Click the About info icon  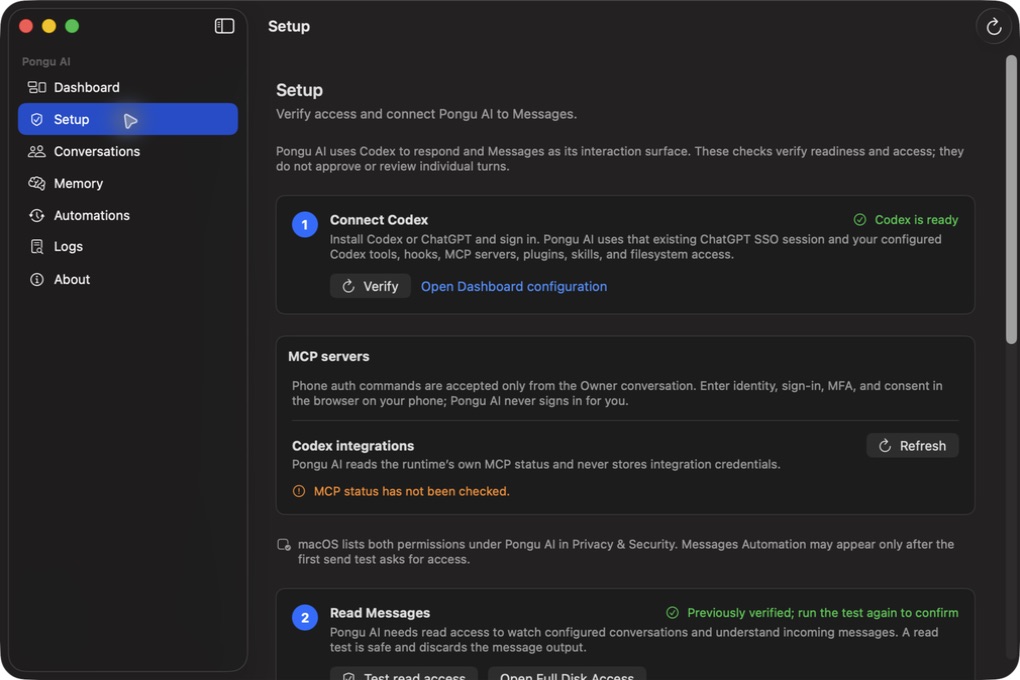coord(36,279)
